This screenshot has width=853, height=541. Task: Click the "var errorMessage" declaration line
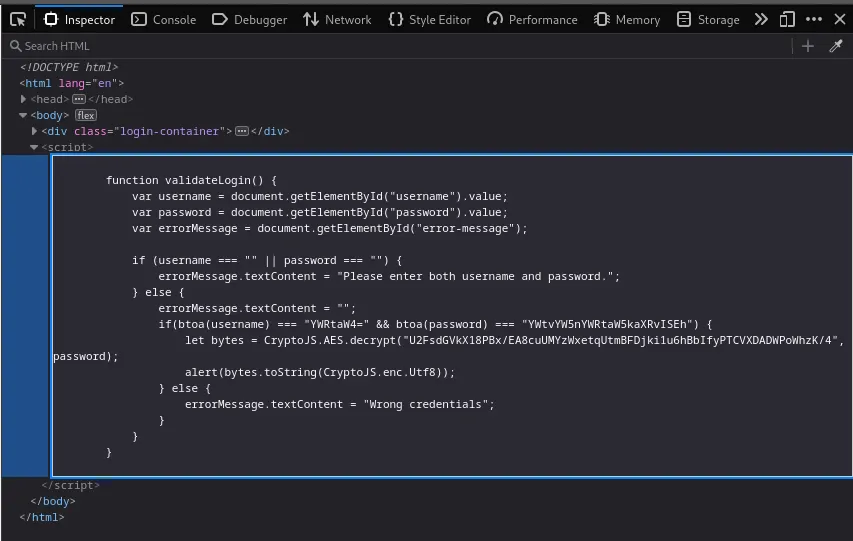tap(330, 228)
